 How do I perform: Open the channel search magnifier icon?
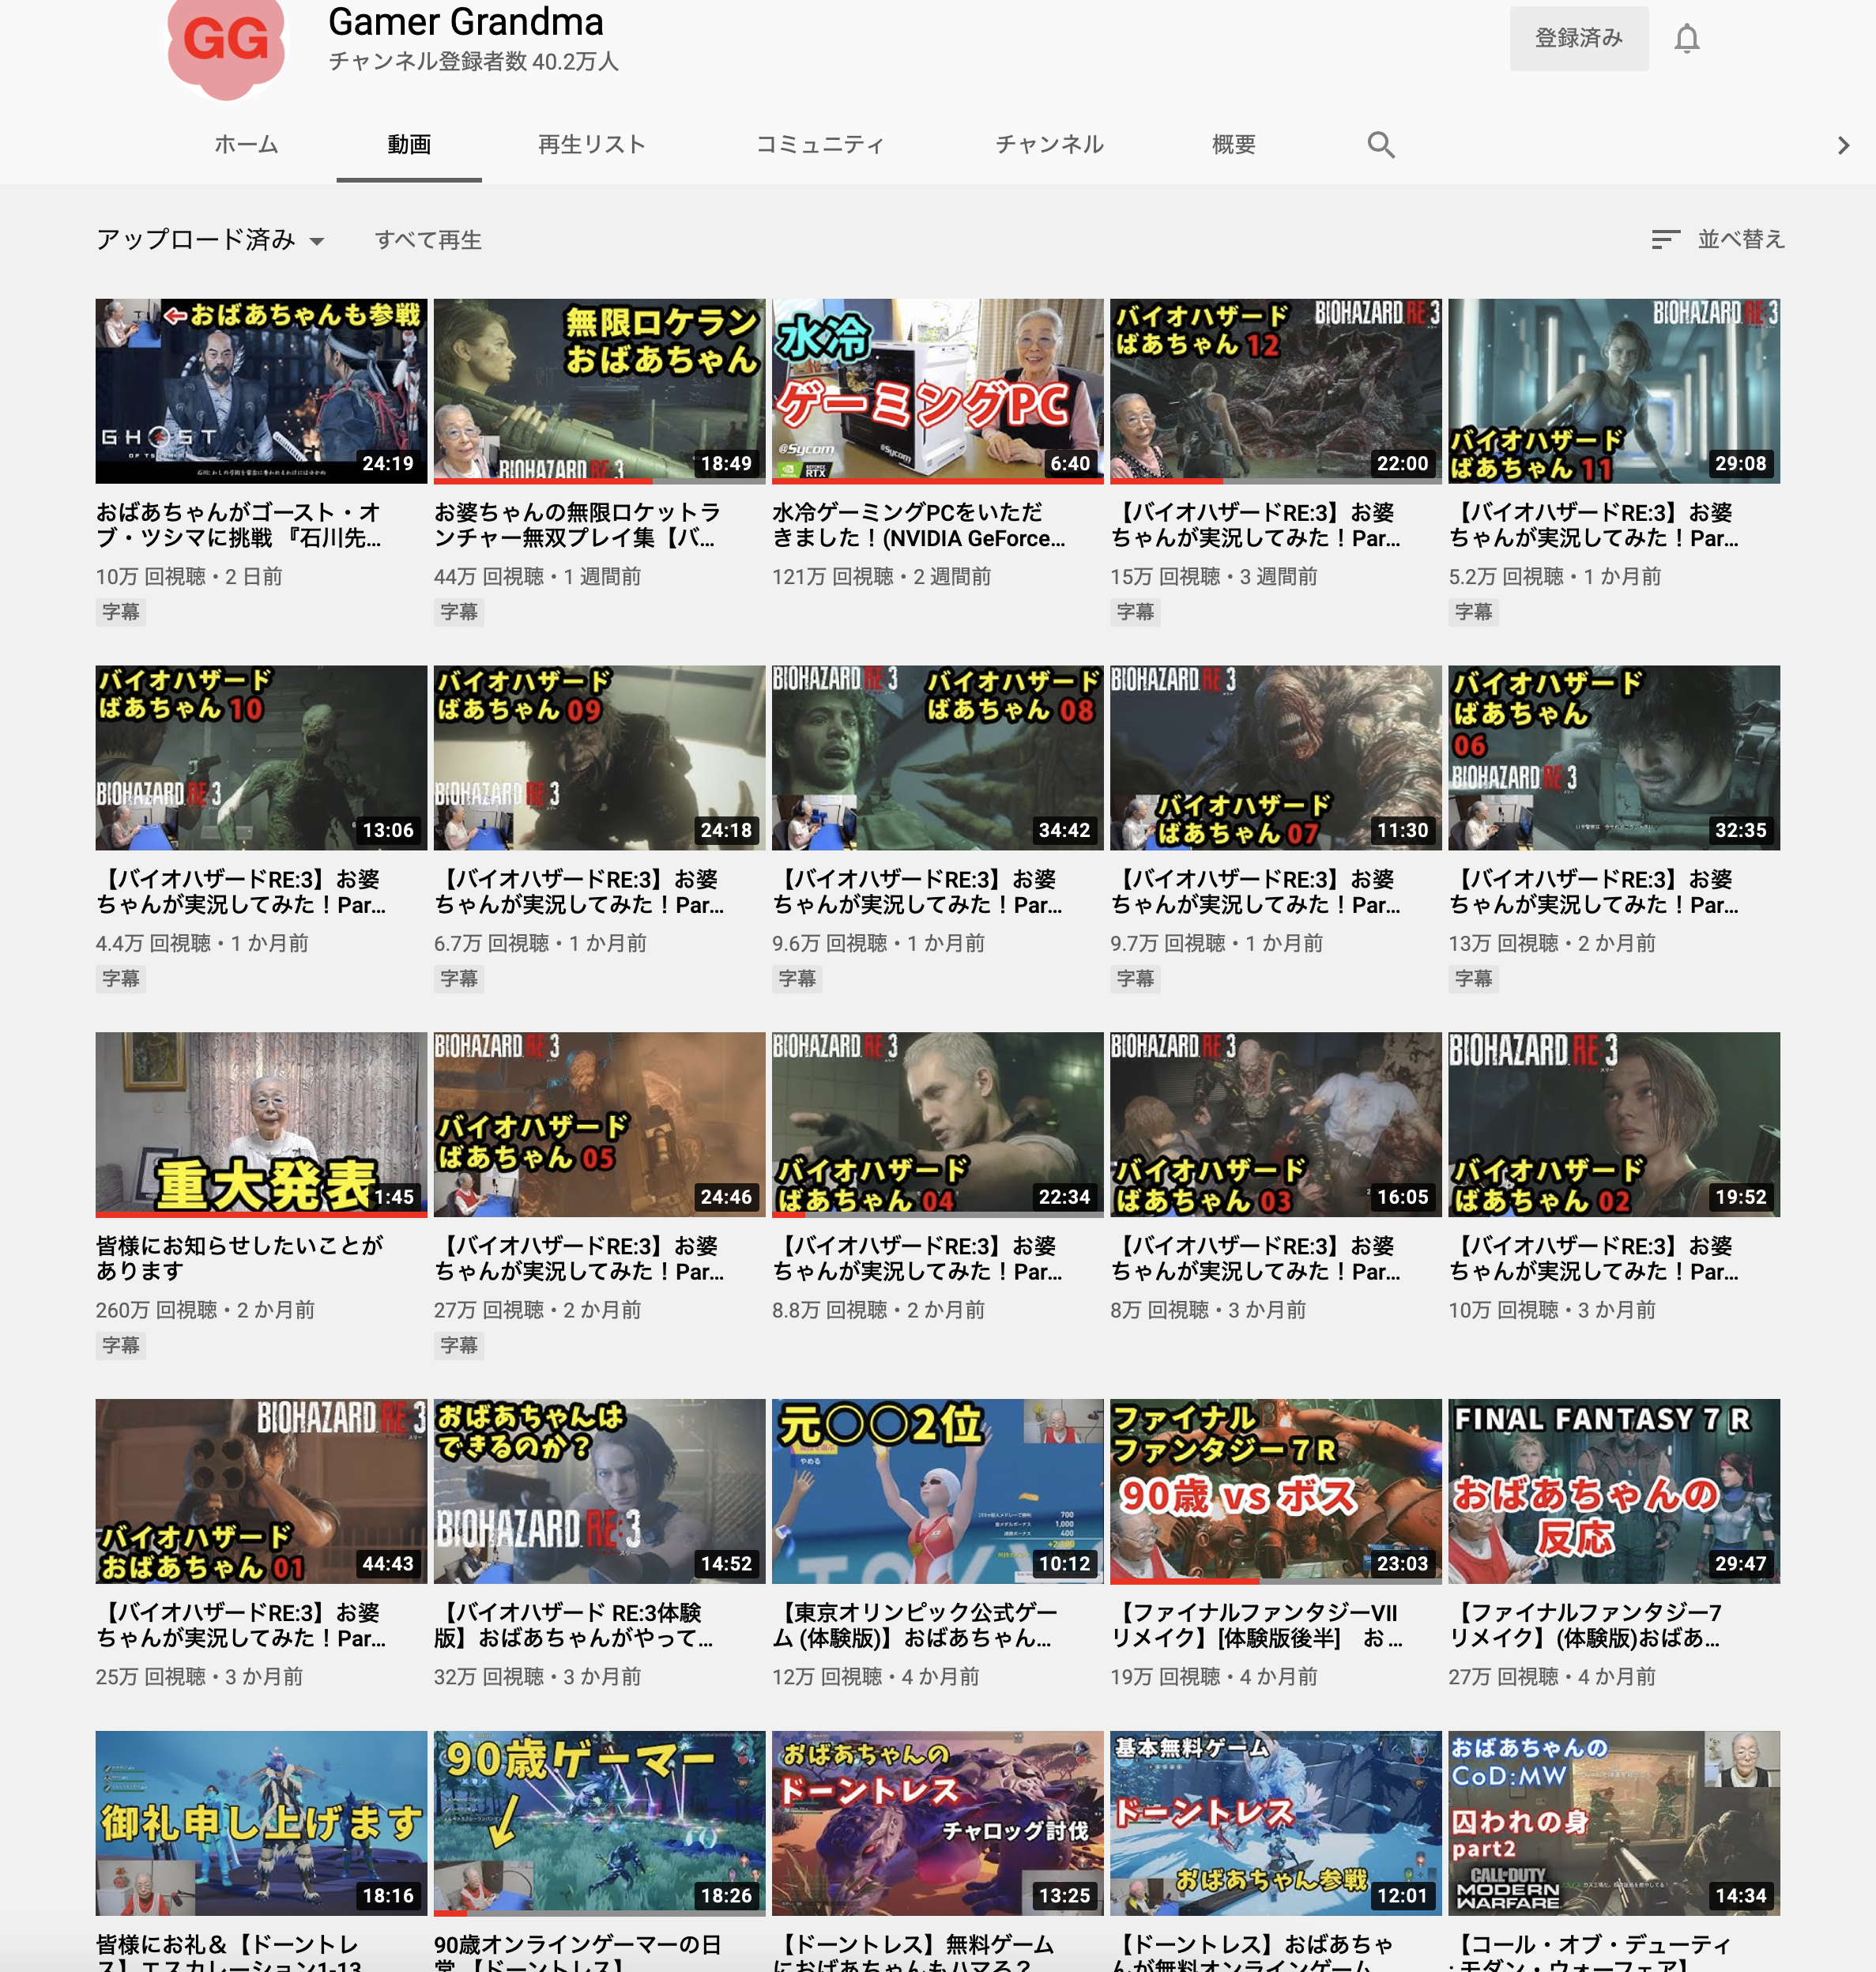pos(1380,145)
